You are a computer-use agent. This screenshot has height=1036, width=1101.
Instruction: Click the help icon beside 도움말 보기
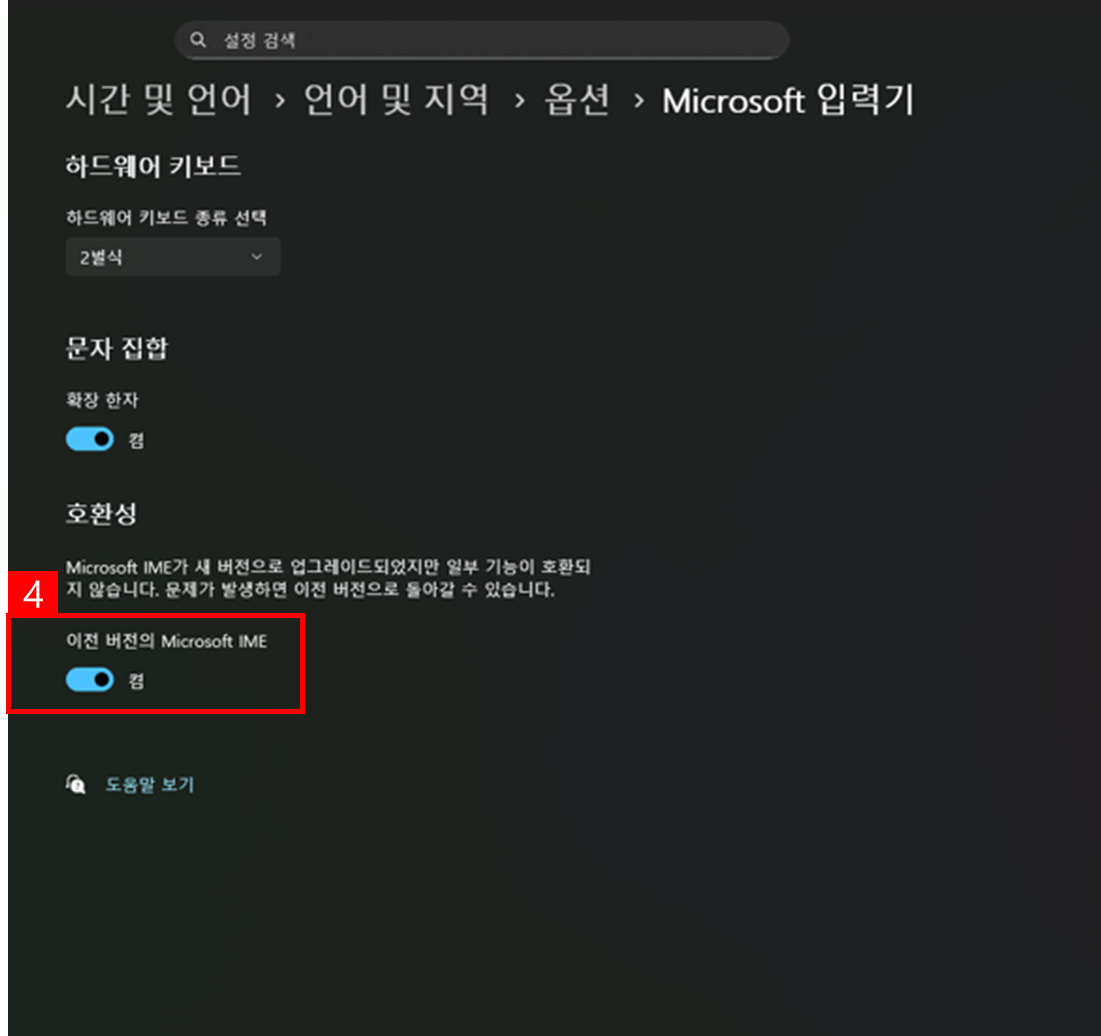[x=76, y=784]
